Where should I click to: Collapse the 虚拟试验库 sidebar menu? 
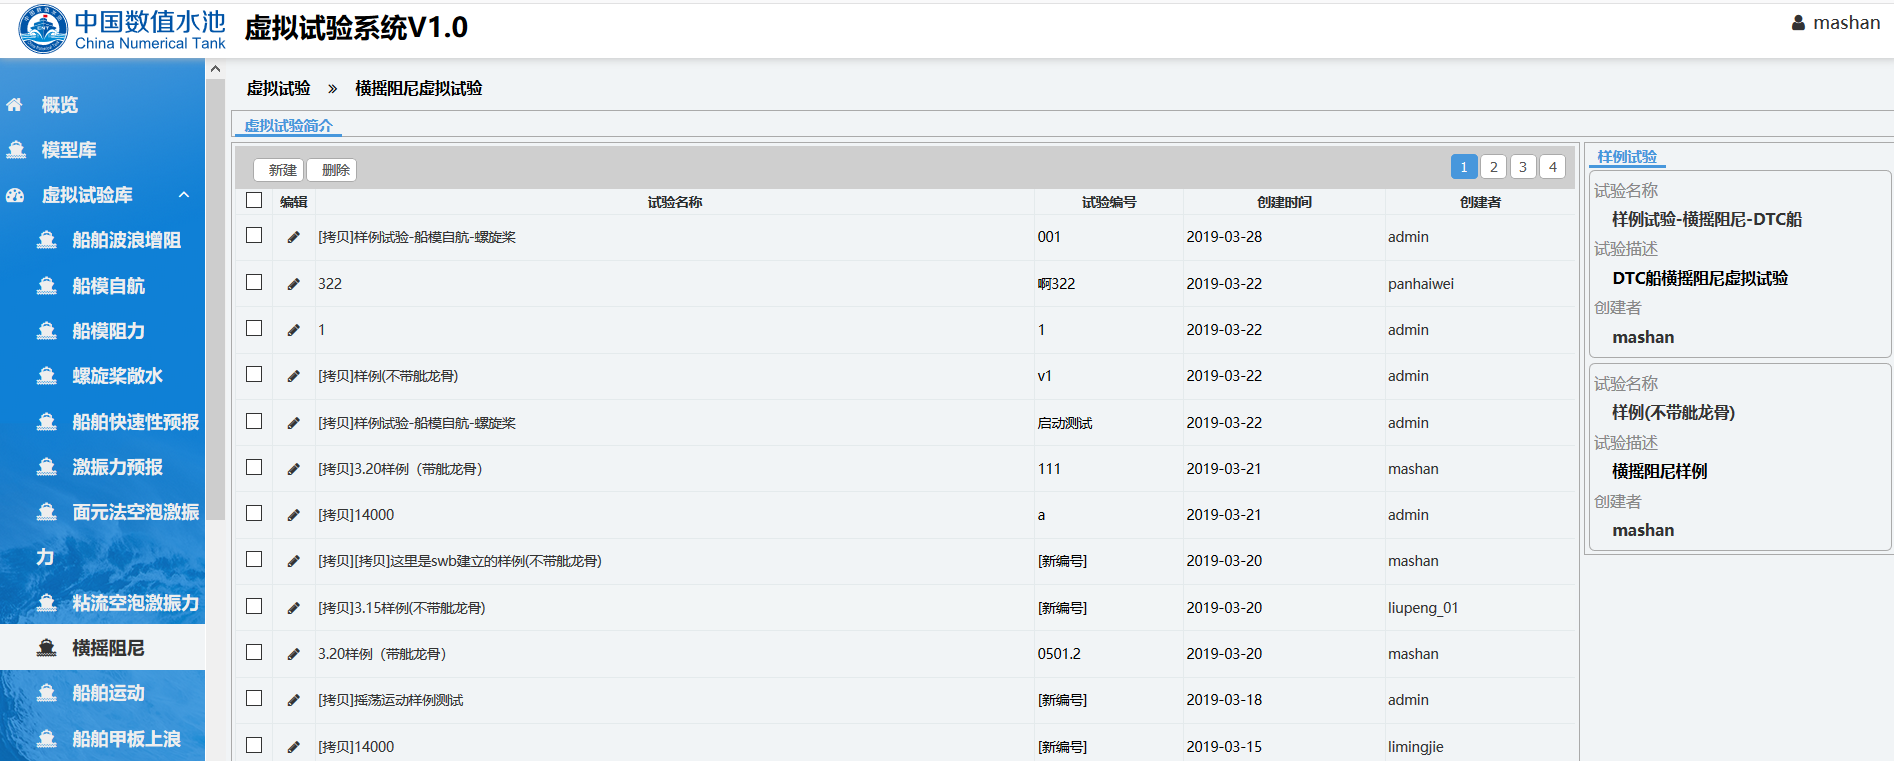(x=184, y=195)
